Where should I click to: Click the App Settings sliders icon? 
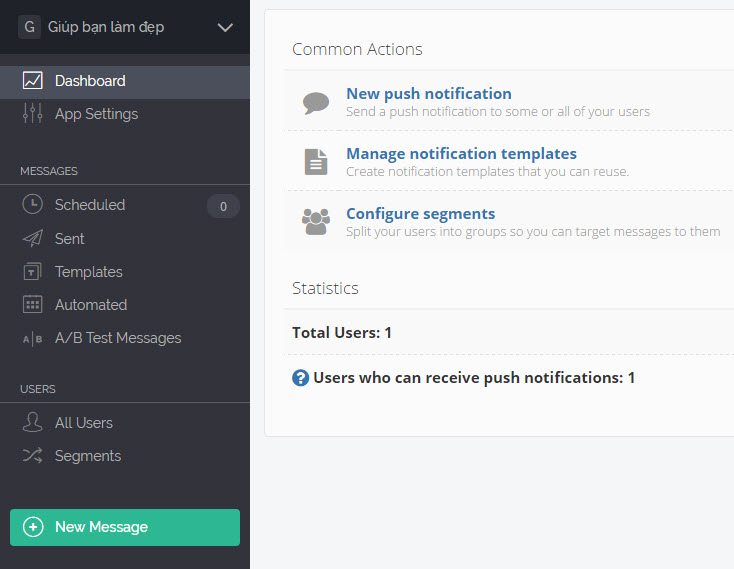tap(33, 114)
